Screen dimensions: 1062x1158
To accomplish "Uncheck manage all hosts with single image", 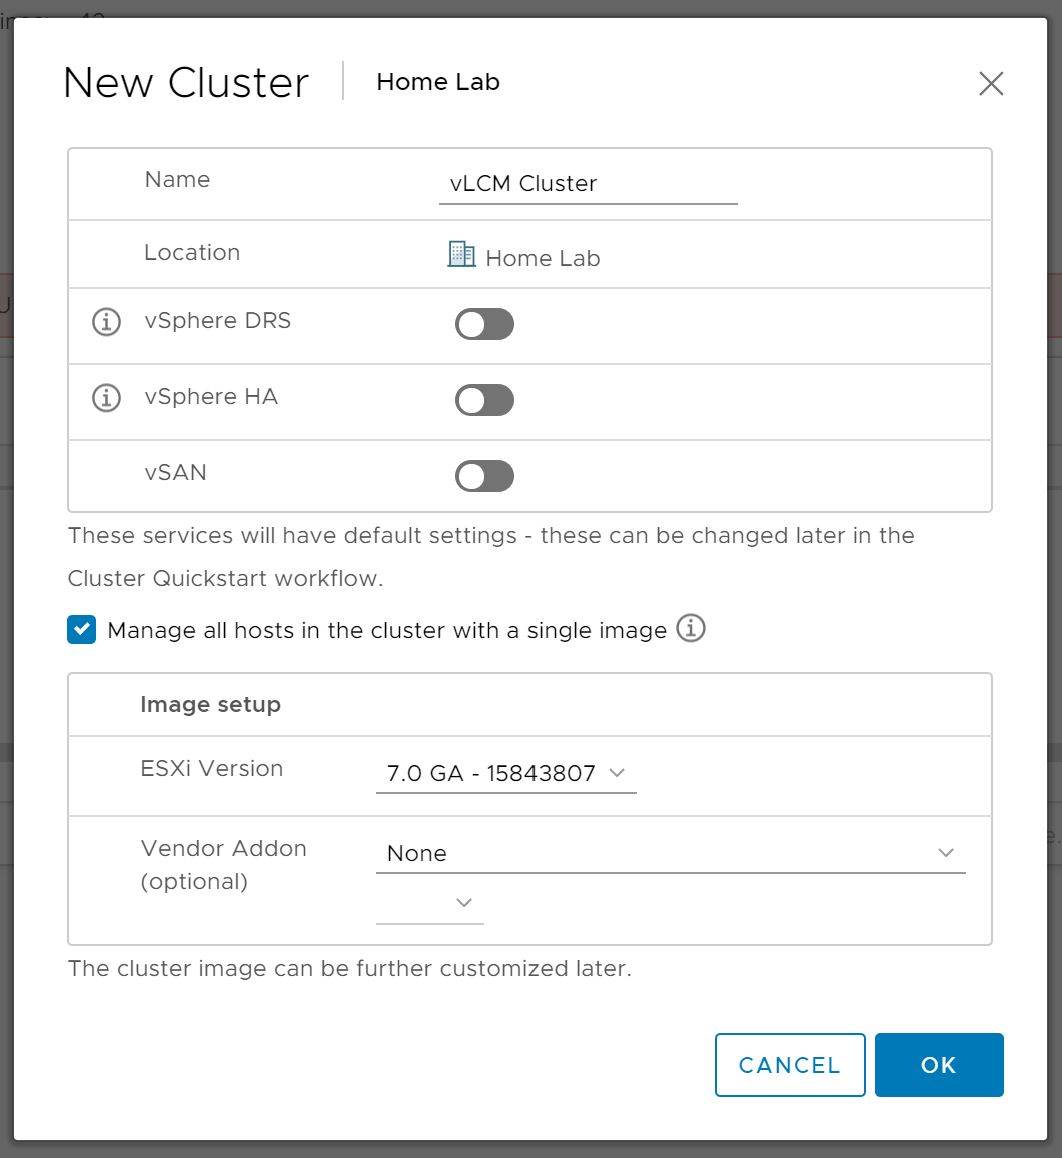I will 81,630.
